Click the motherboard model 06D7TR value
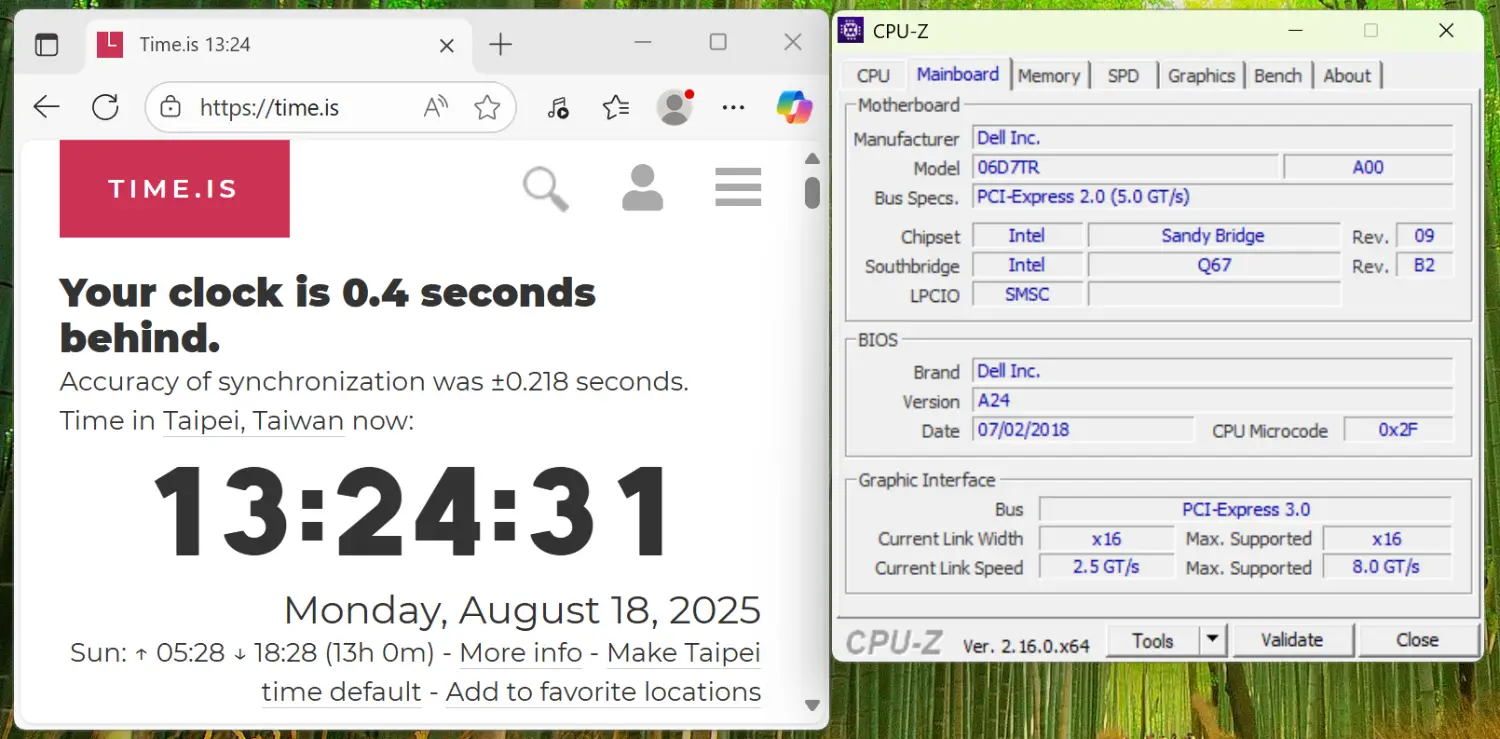This screenshot has height=739, width=1500. coord(1125,168)
